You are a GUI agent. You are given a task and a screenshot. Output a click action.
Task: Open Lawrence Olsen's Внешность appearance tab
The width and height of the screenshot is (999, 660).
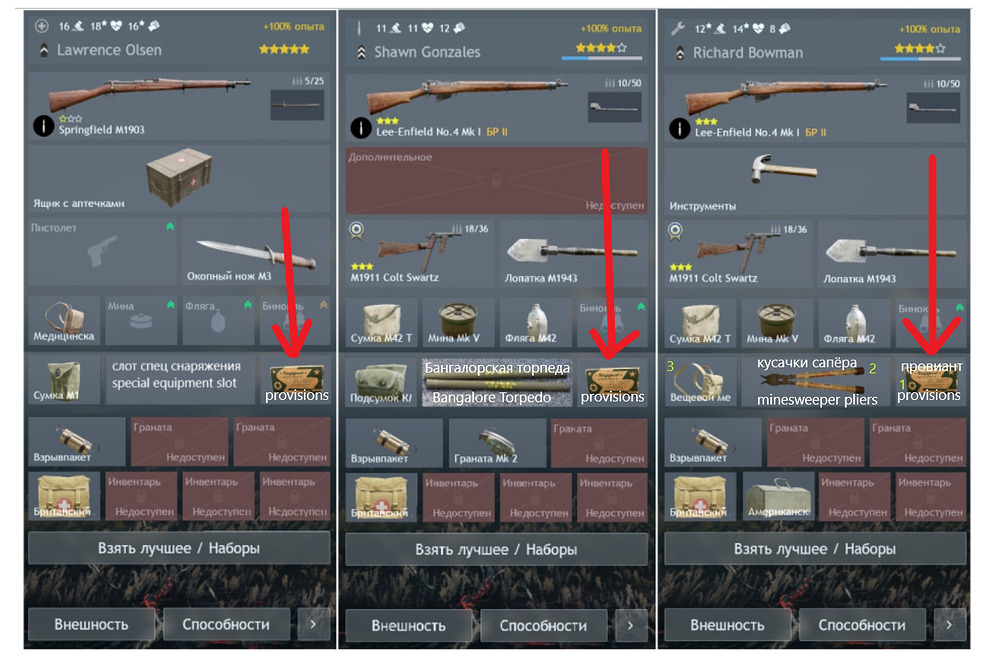click(x=91, y=624)
